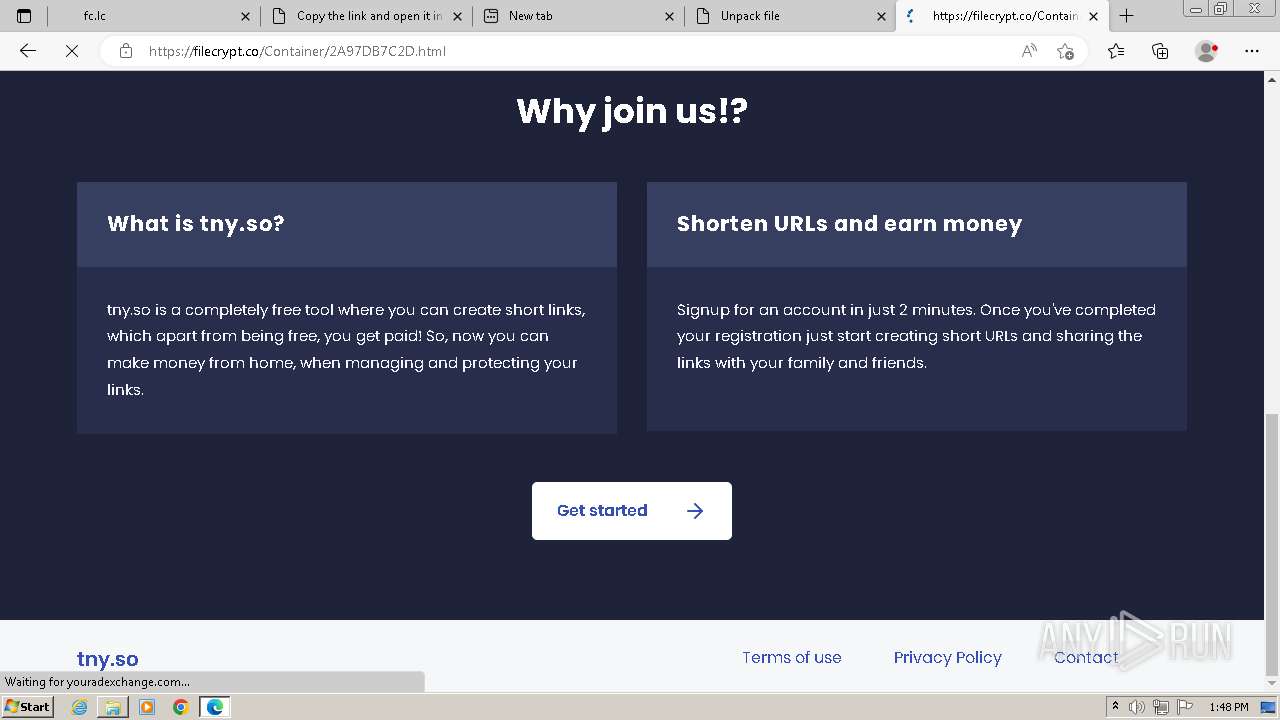Open the Terms of use link
Viewport: 1280px width, 720px height.
click(x=792, y=657)
